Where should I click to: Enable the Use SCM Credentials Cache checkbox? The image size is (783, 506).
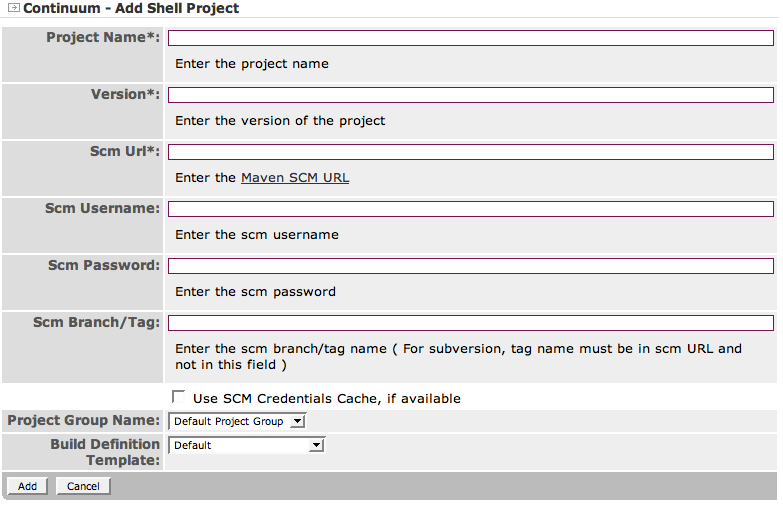pyautogui.click(x=179, y=397)
